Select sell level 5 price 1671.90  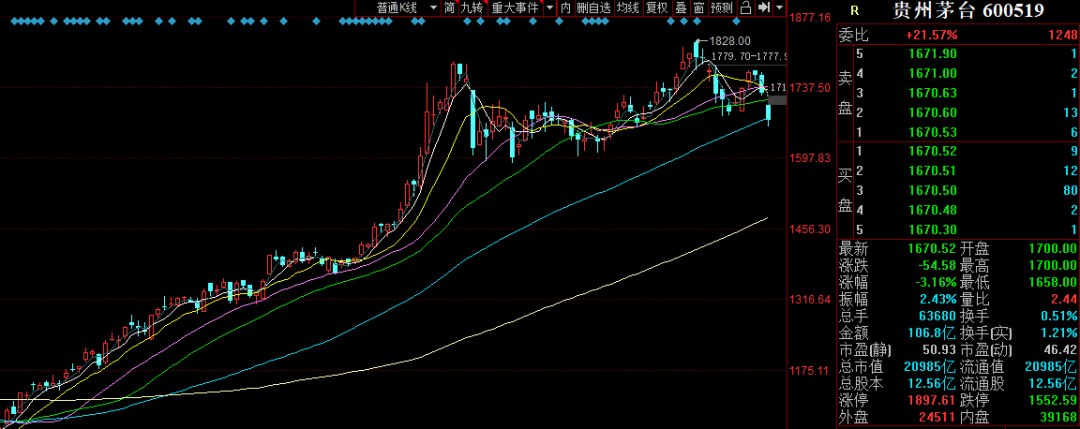[x=931, y=54]
